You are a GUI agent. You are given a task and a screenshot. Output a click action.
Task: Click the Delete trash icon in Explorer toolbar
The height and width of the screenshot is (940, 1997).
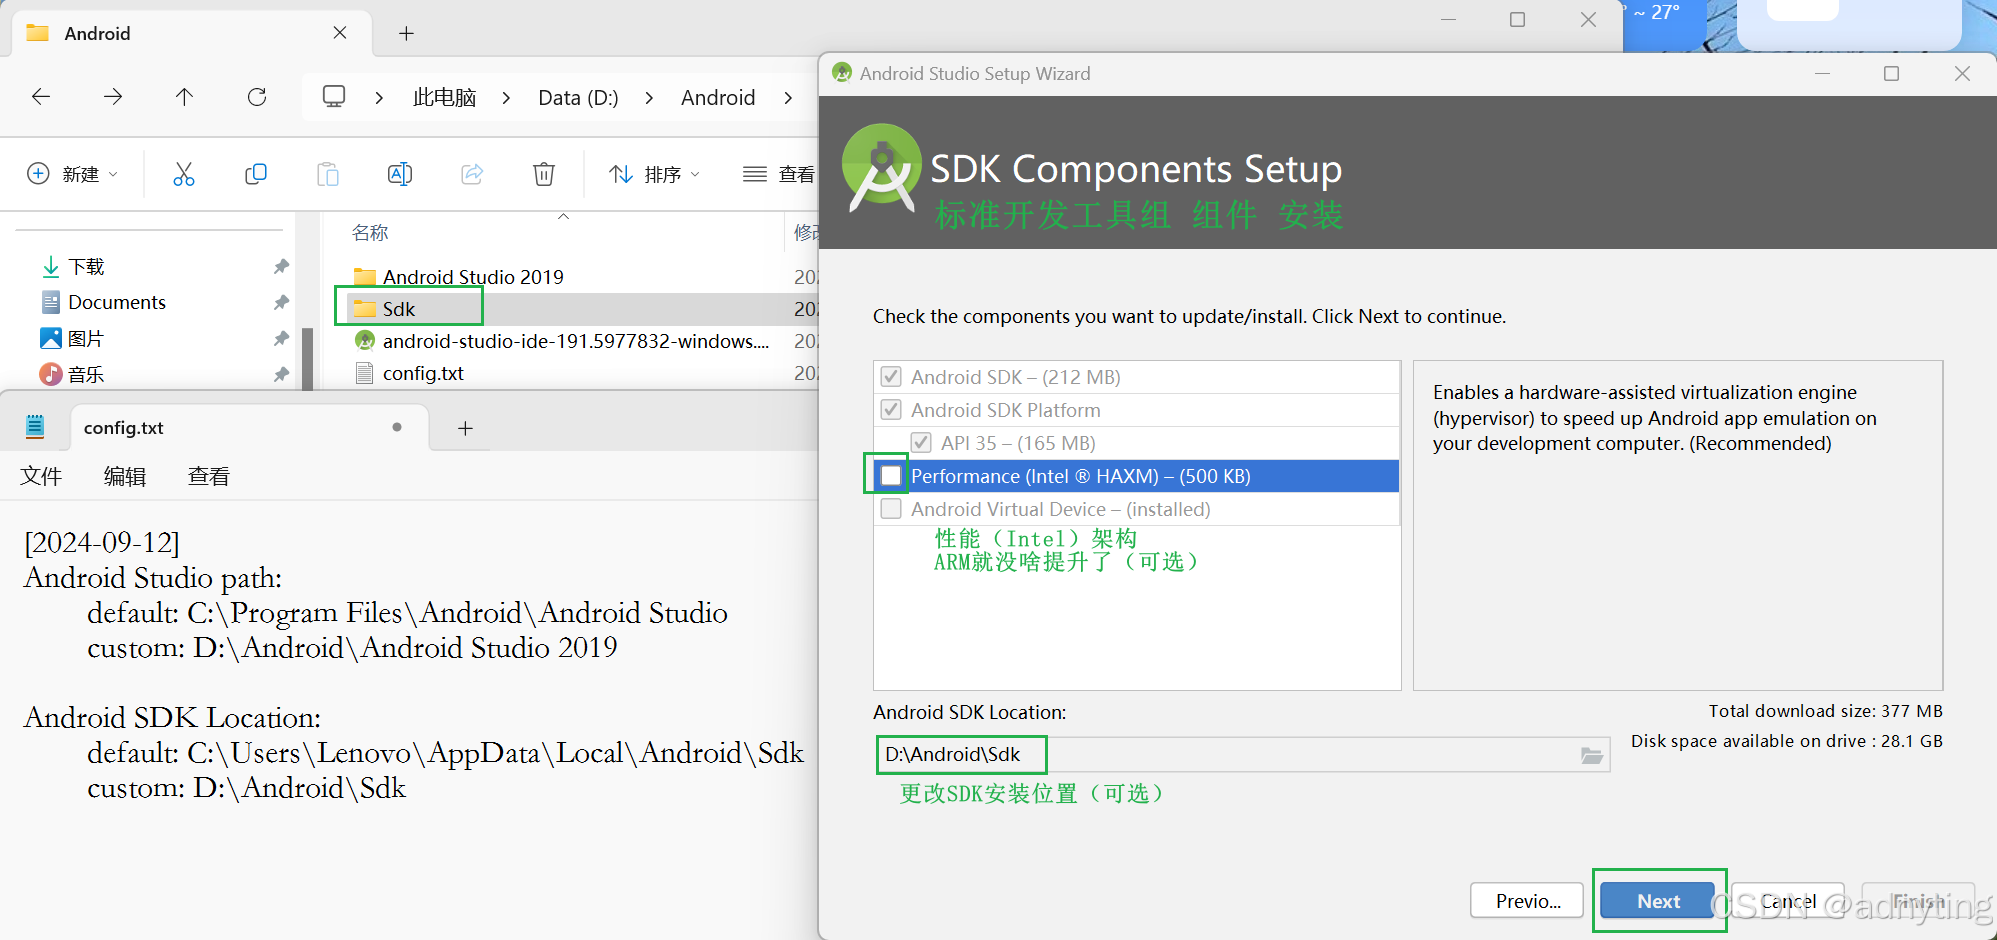(x=544, y=174)
